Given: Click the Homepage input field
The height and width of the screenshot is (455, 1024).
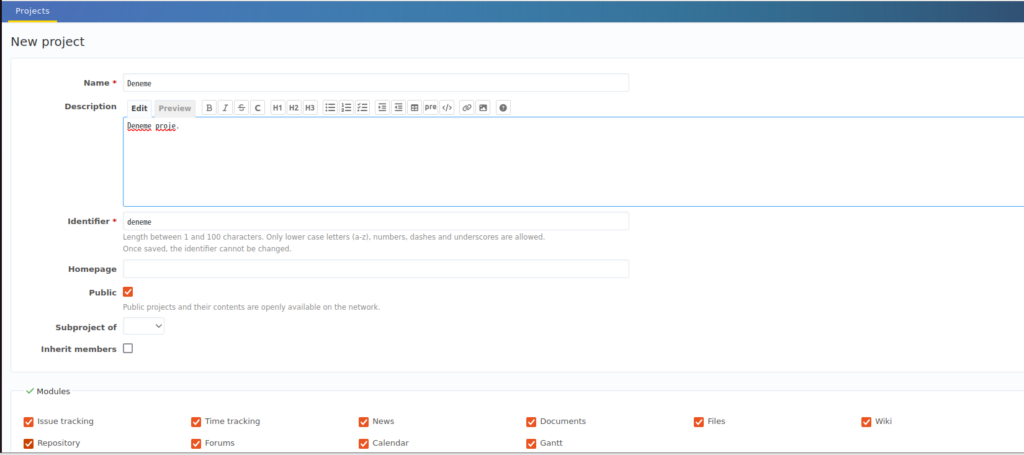Looking at the screenshot, I should tap(375, 269).
